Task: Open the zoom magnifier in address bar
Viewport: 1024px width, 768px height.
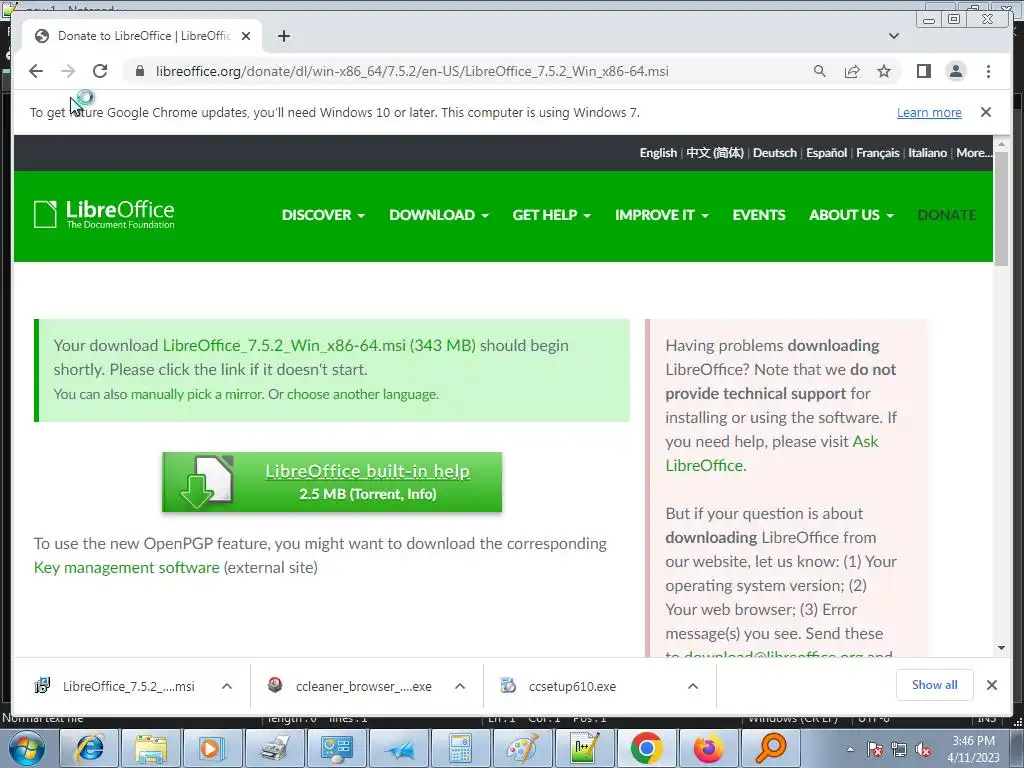Action: click(x=820, y=71)
